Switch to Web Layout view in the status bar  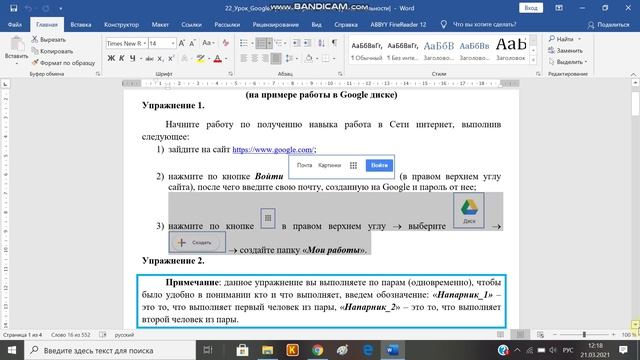click(540, 335)
